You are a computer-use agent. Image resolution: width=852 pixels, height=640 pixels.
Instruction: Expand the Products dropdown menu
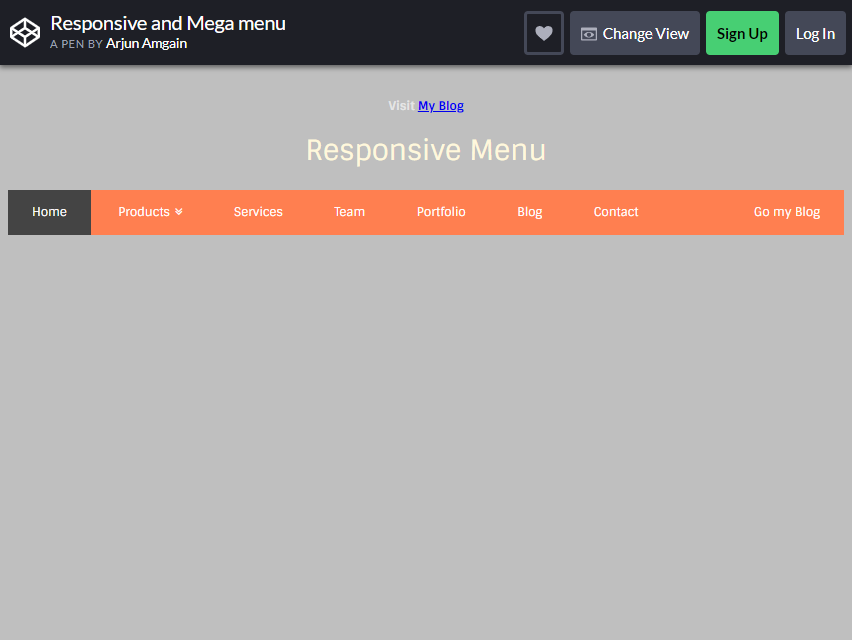150,212
